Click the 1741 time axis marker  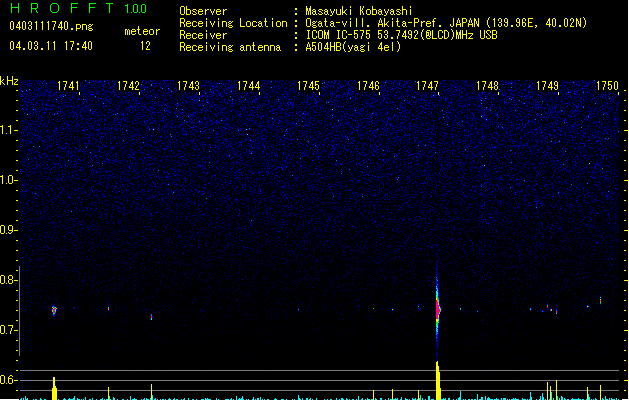point(68,86)
